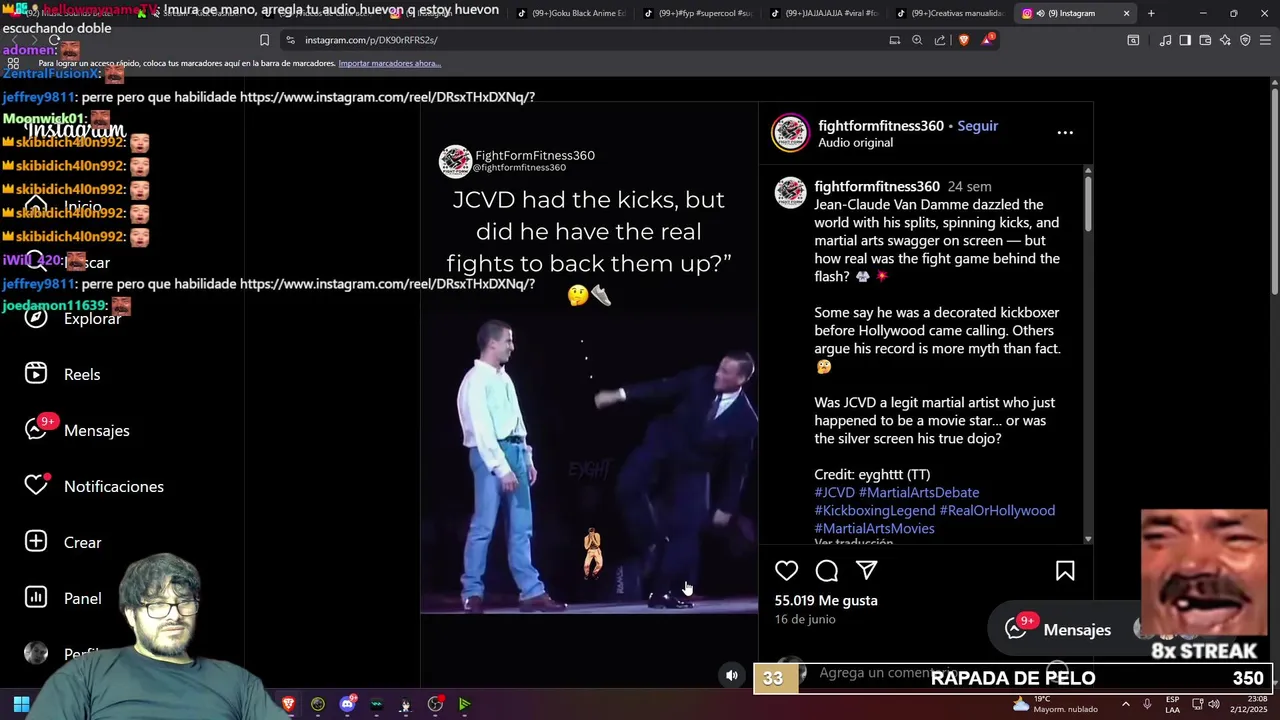Click Crear in the Instagram sidebar
This screenshot has height=720, width=1280.
(83, 542)
